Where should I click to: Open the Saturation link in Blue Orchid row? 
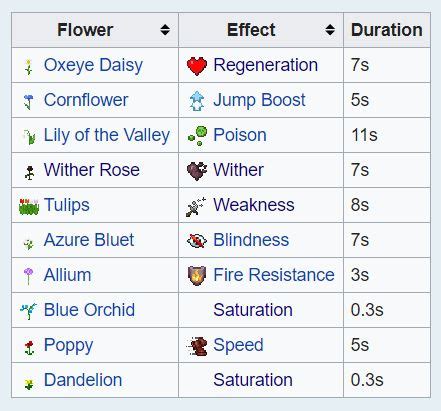click(253, 310)
